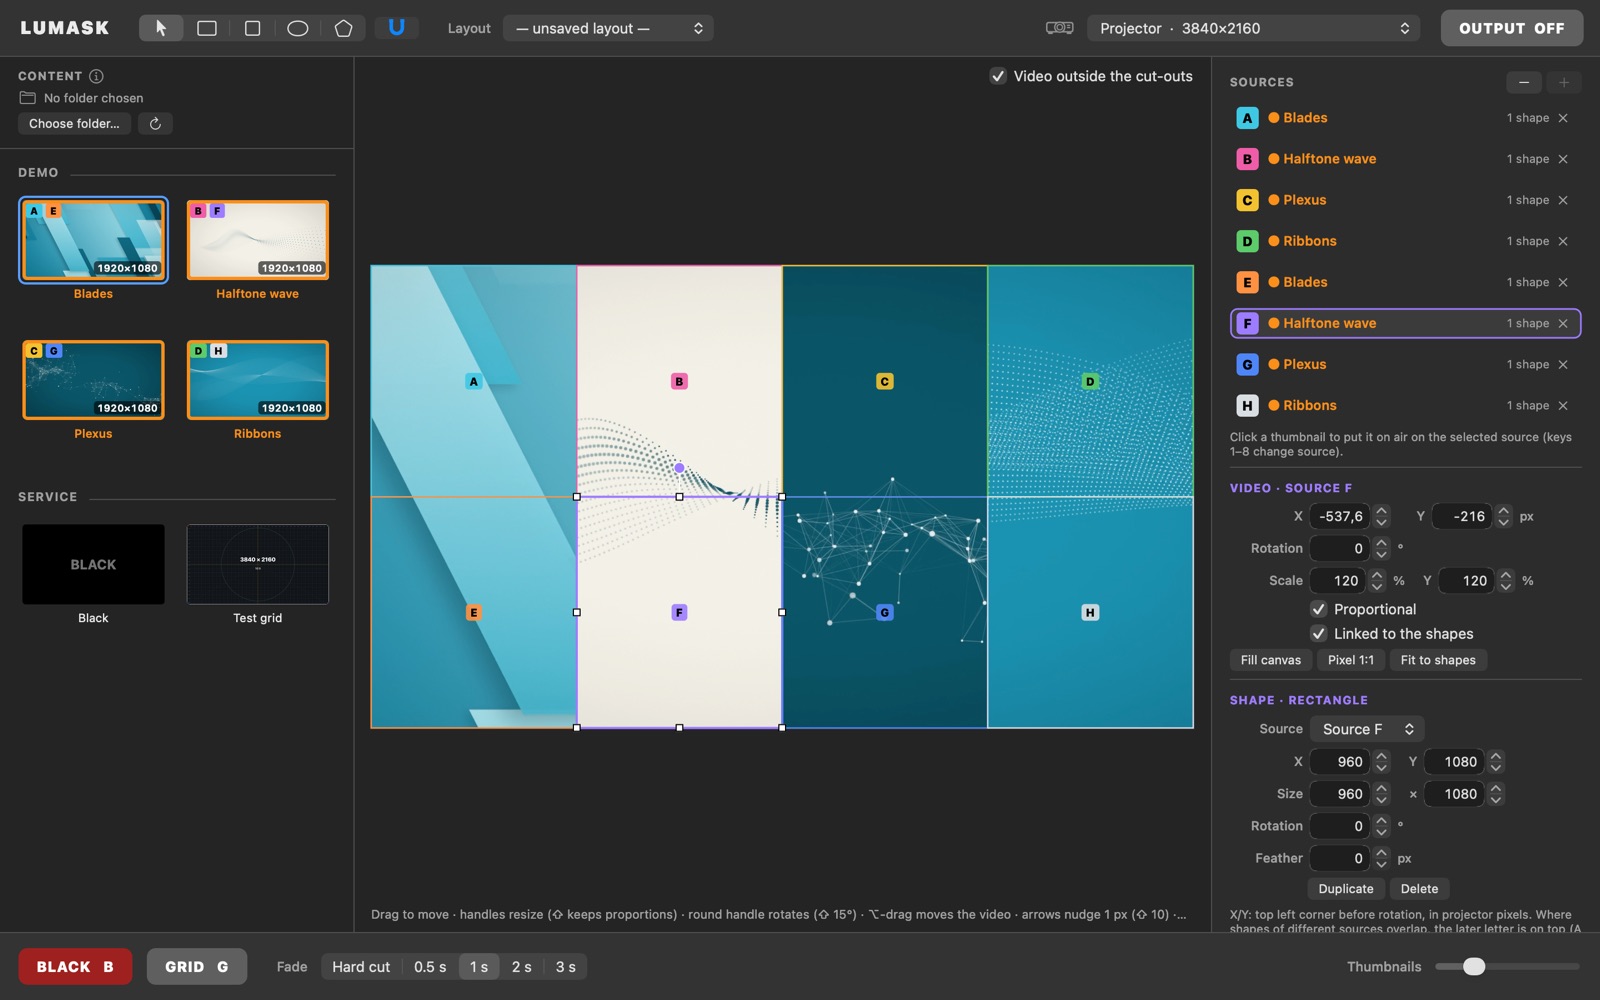This screenshot has width=1600, height=1000.
Task: Click the G badge in the Sources list
Action: (x=1247, y=364)
